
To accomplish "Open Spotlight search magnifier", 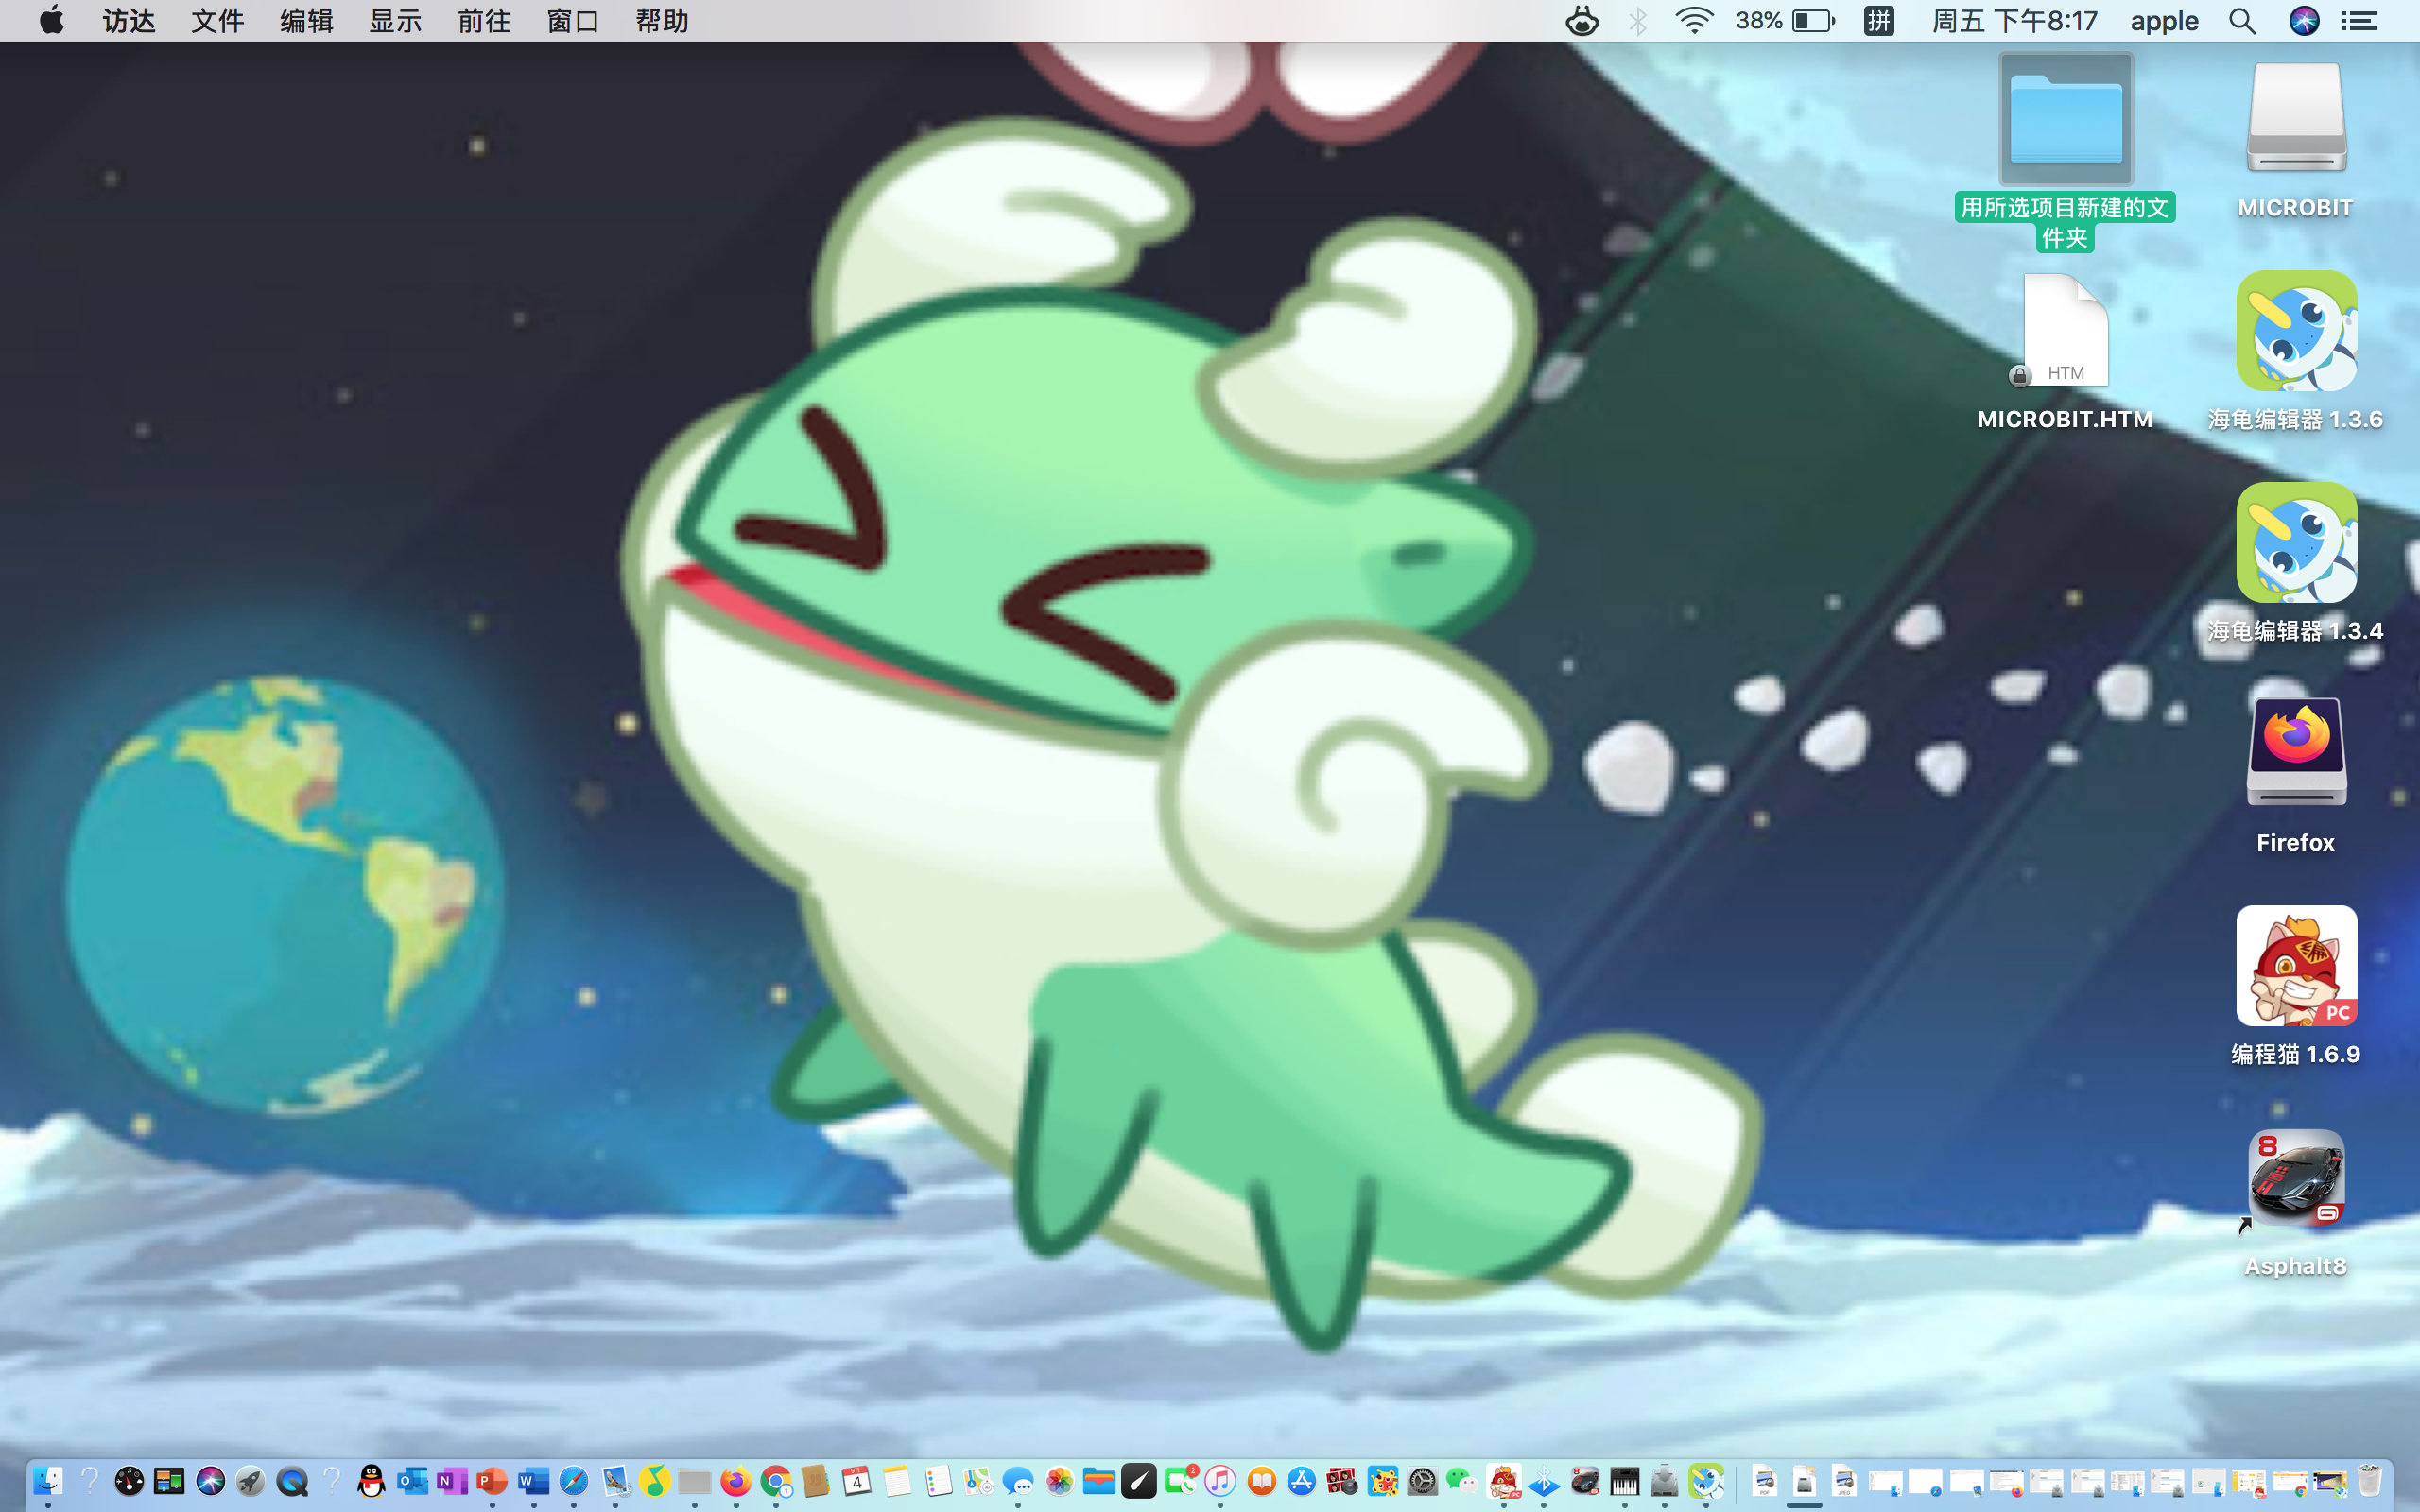I will click(2242, 21).
